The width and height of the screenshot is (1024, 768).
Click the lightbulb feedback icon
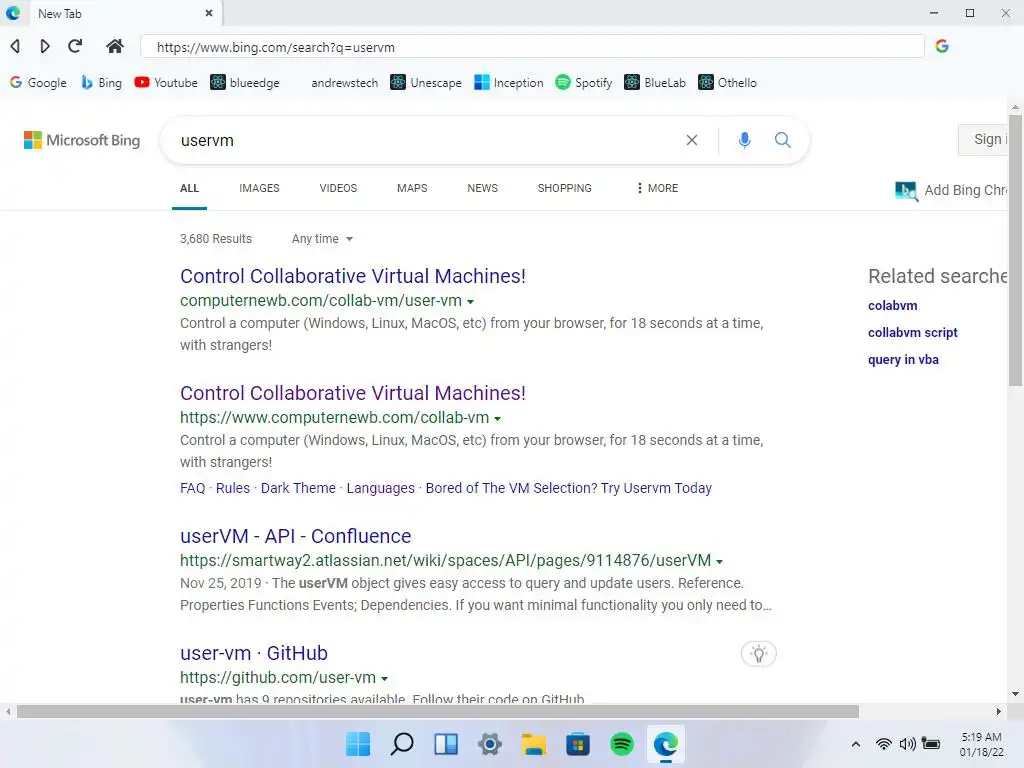[x=758, y=653]
